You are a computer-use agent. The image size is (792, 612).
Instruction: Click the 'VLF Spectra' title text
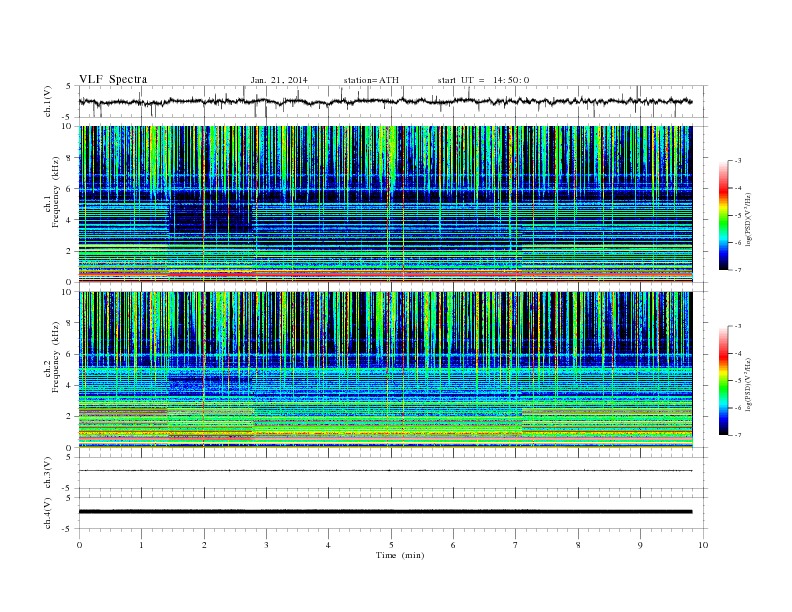113,79
